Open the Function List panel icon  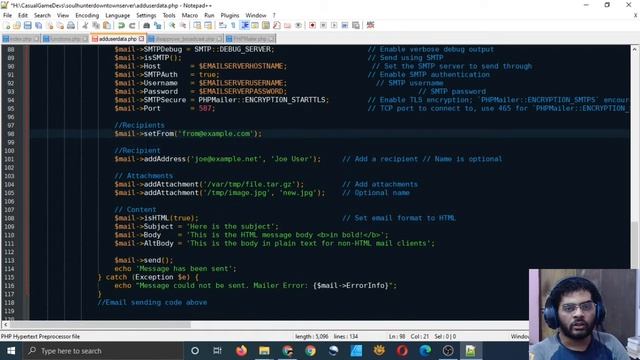pos(277,25)
